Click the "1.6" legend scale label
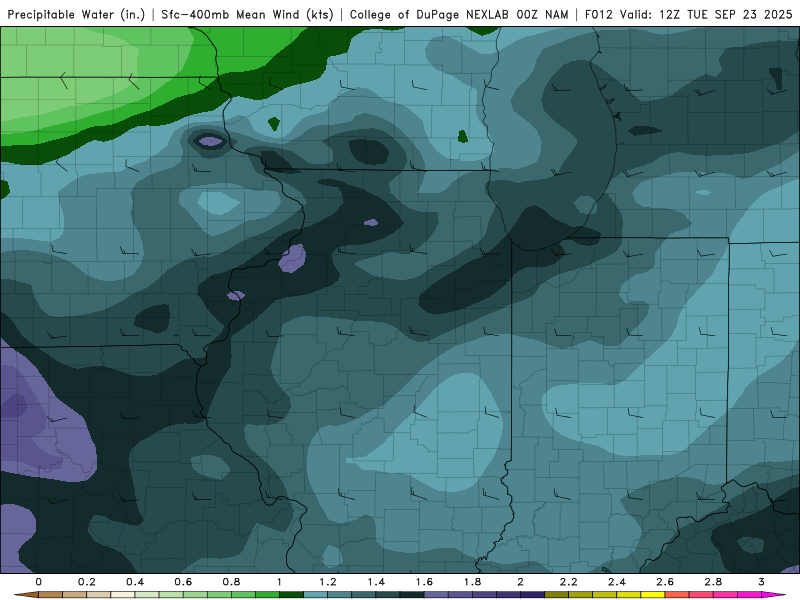Screen dimensions: 800x600 424,582
